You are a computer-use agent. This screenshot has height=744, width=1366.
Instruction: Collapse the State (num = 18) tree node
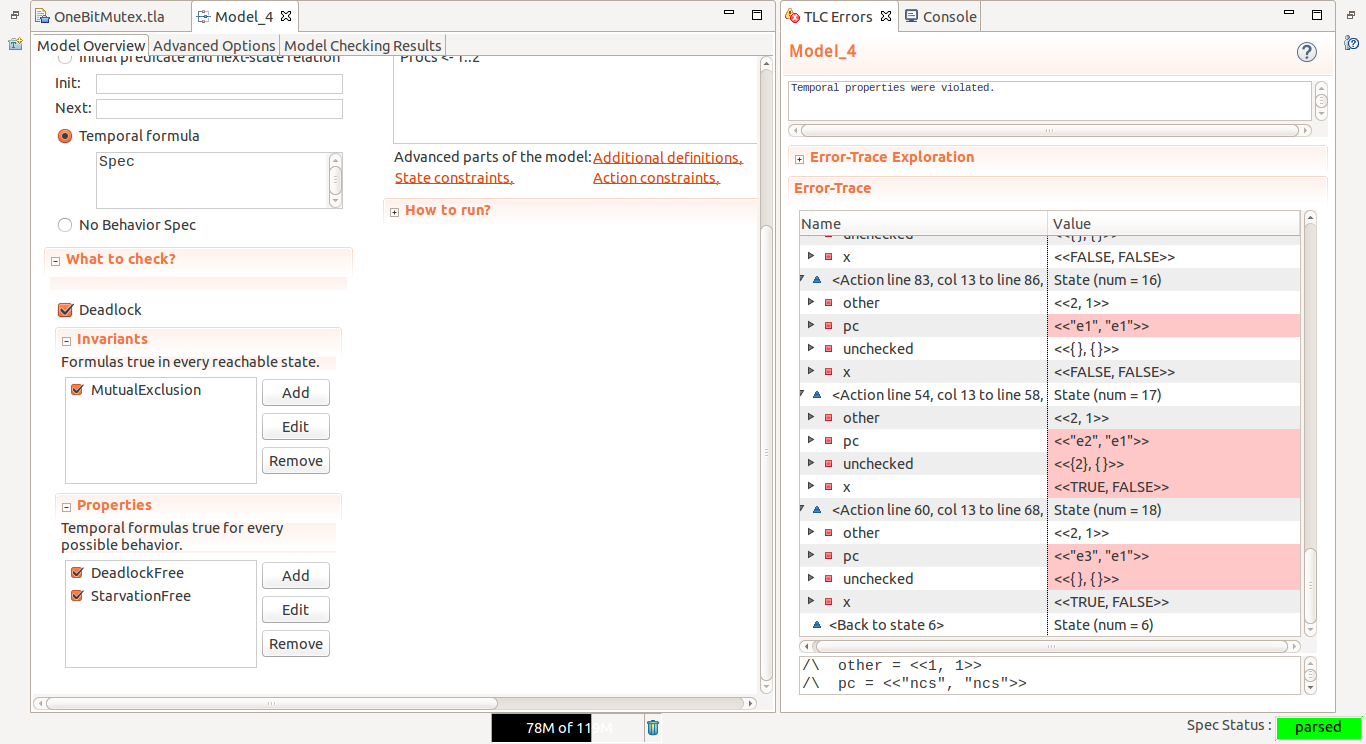click(803, 510)
